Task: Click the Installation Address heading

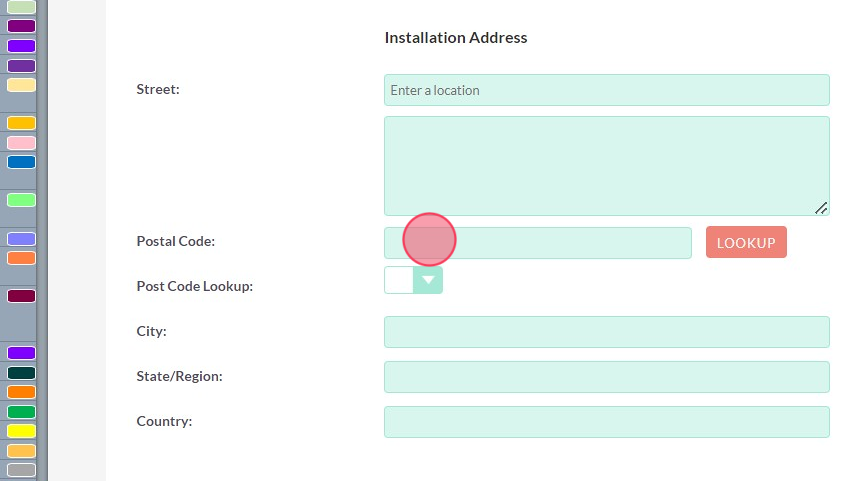Action: click(455, 38)
